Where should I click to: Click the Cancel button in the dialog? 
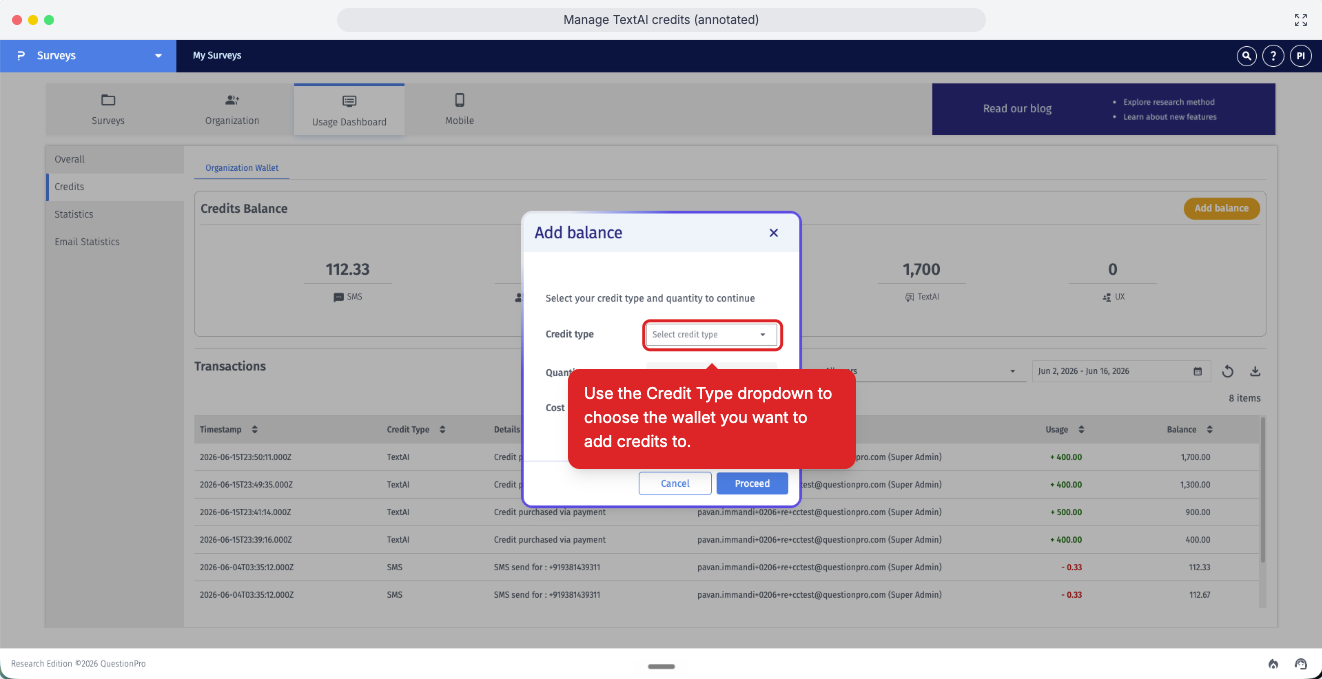675,483
